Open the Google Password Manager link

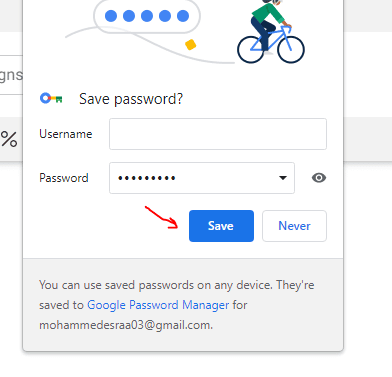pyautogui.click(x=158, y=305)
